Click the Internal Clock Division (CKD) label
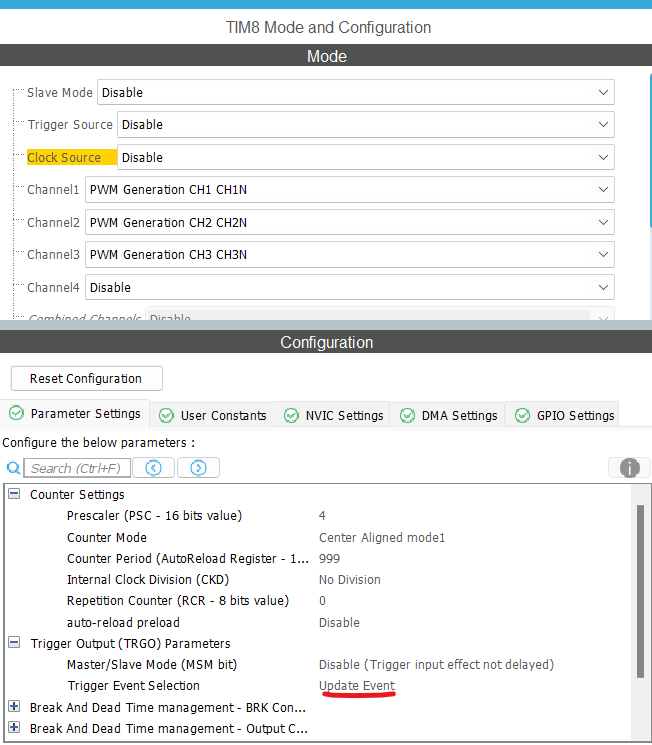652x745 pixels. tap(148, 580)
